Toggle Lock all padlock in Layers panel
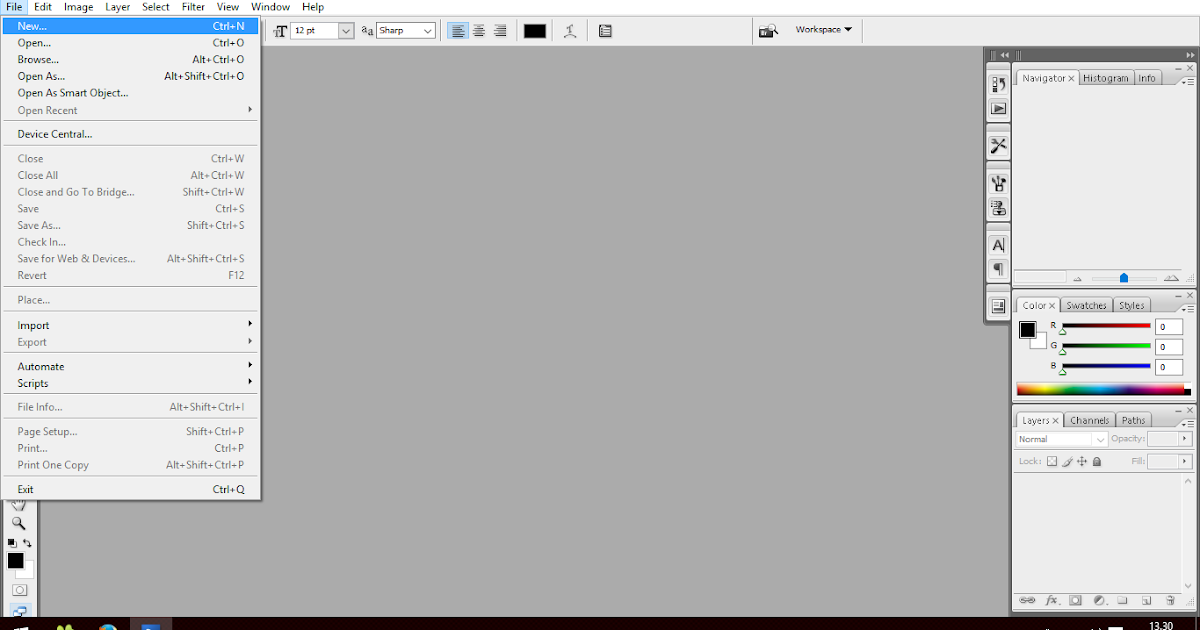1200x630 pixels. point(1097,462)
